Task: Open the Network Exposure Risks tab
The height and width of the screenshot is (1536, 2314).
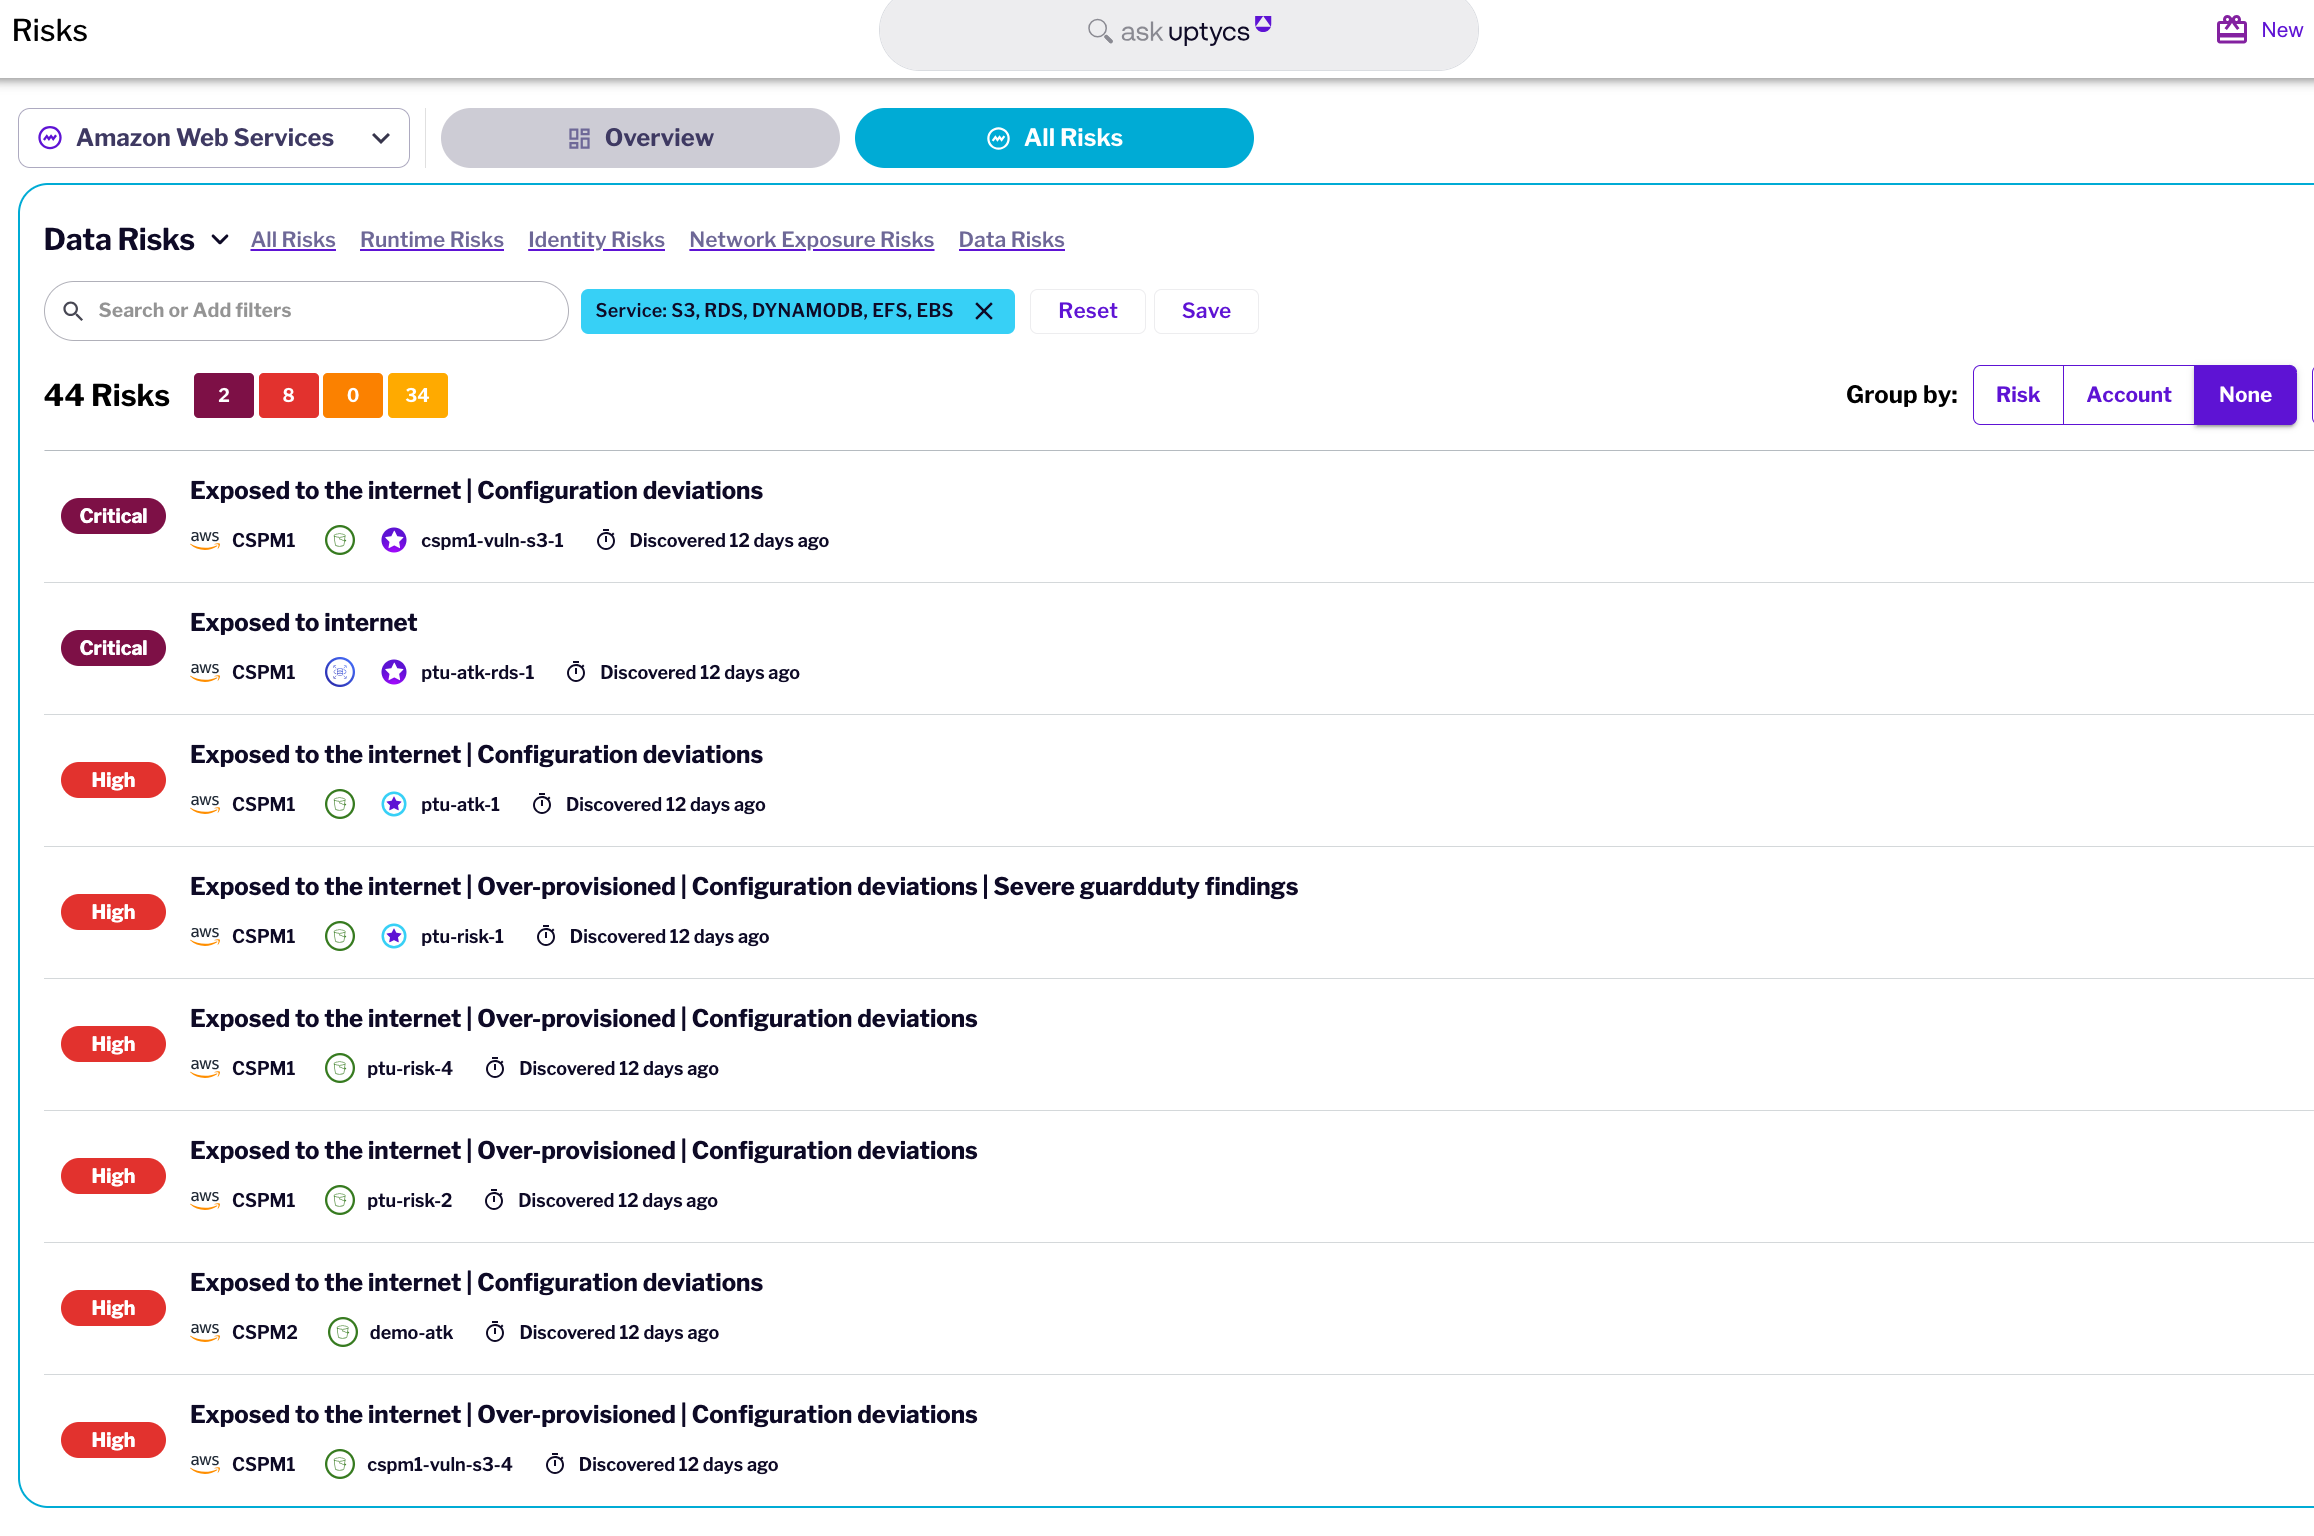Action: (x=811, y=239)
